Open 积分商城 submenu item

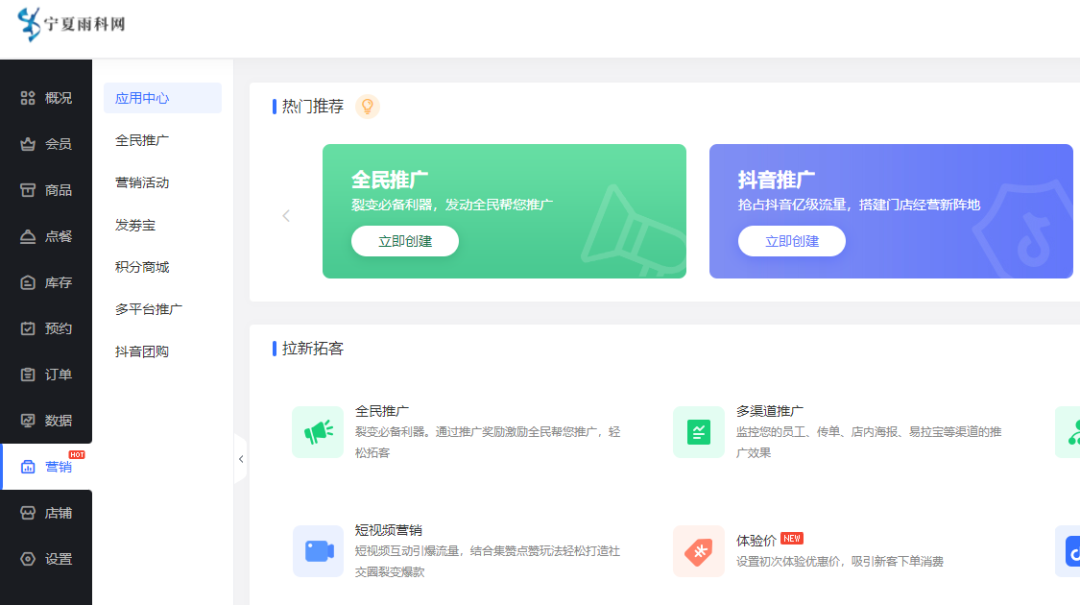(142, 267)
